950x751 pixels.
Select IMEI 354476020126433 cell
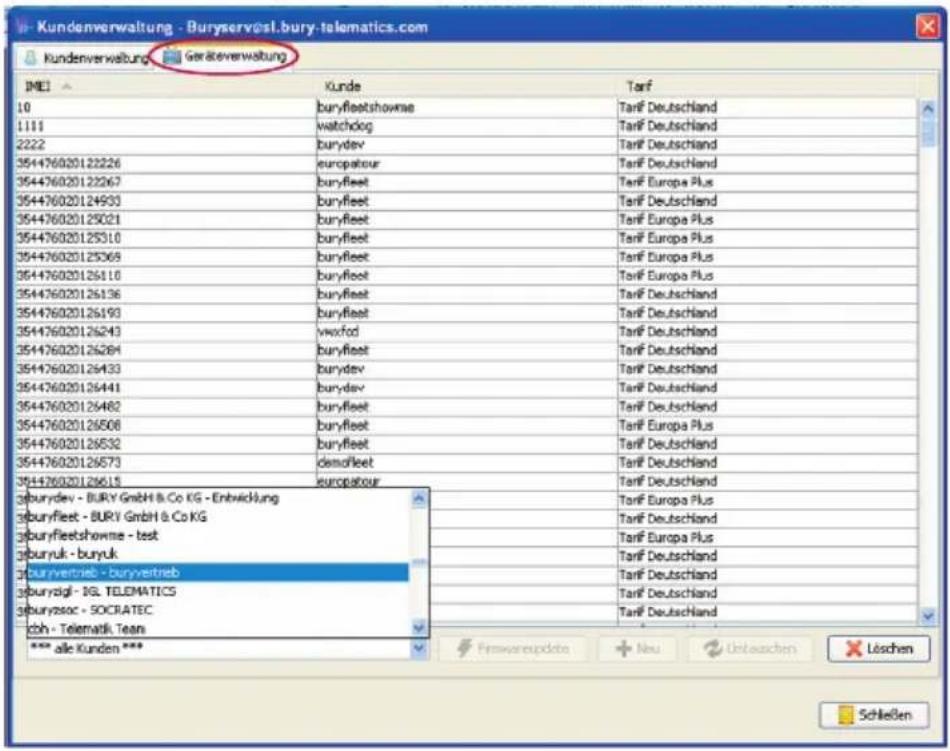[x=166, y=369]
